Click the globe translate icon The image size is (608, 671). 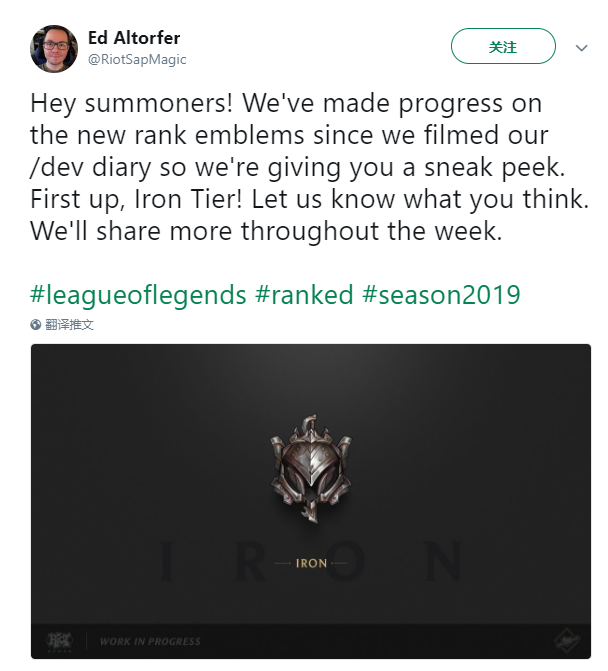[x=36, y=324]
